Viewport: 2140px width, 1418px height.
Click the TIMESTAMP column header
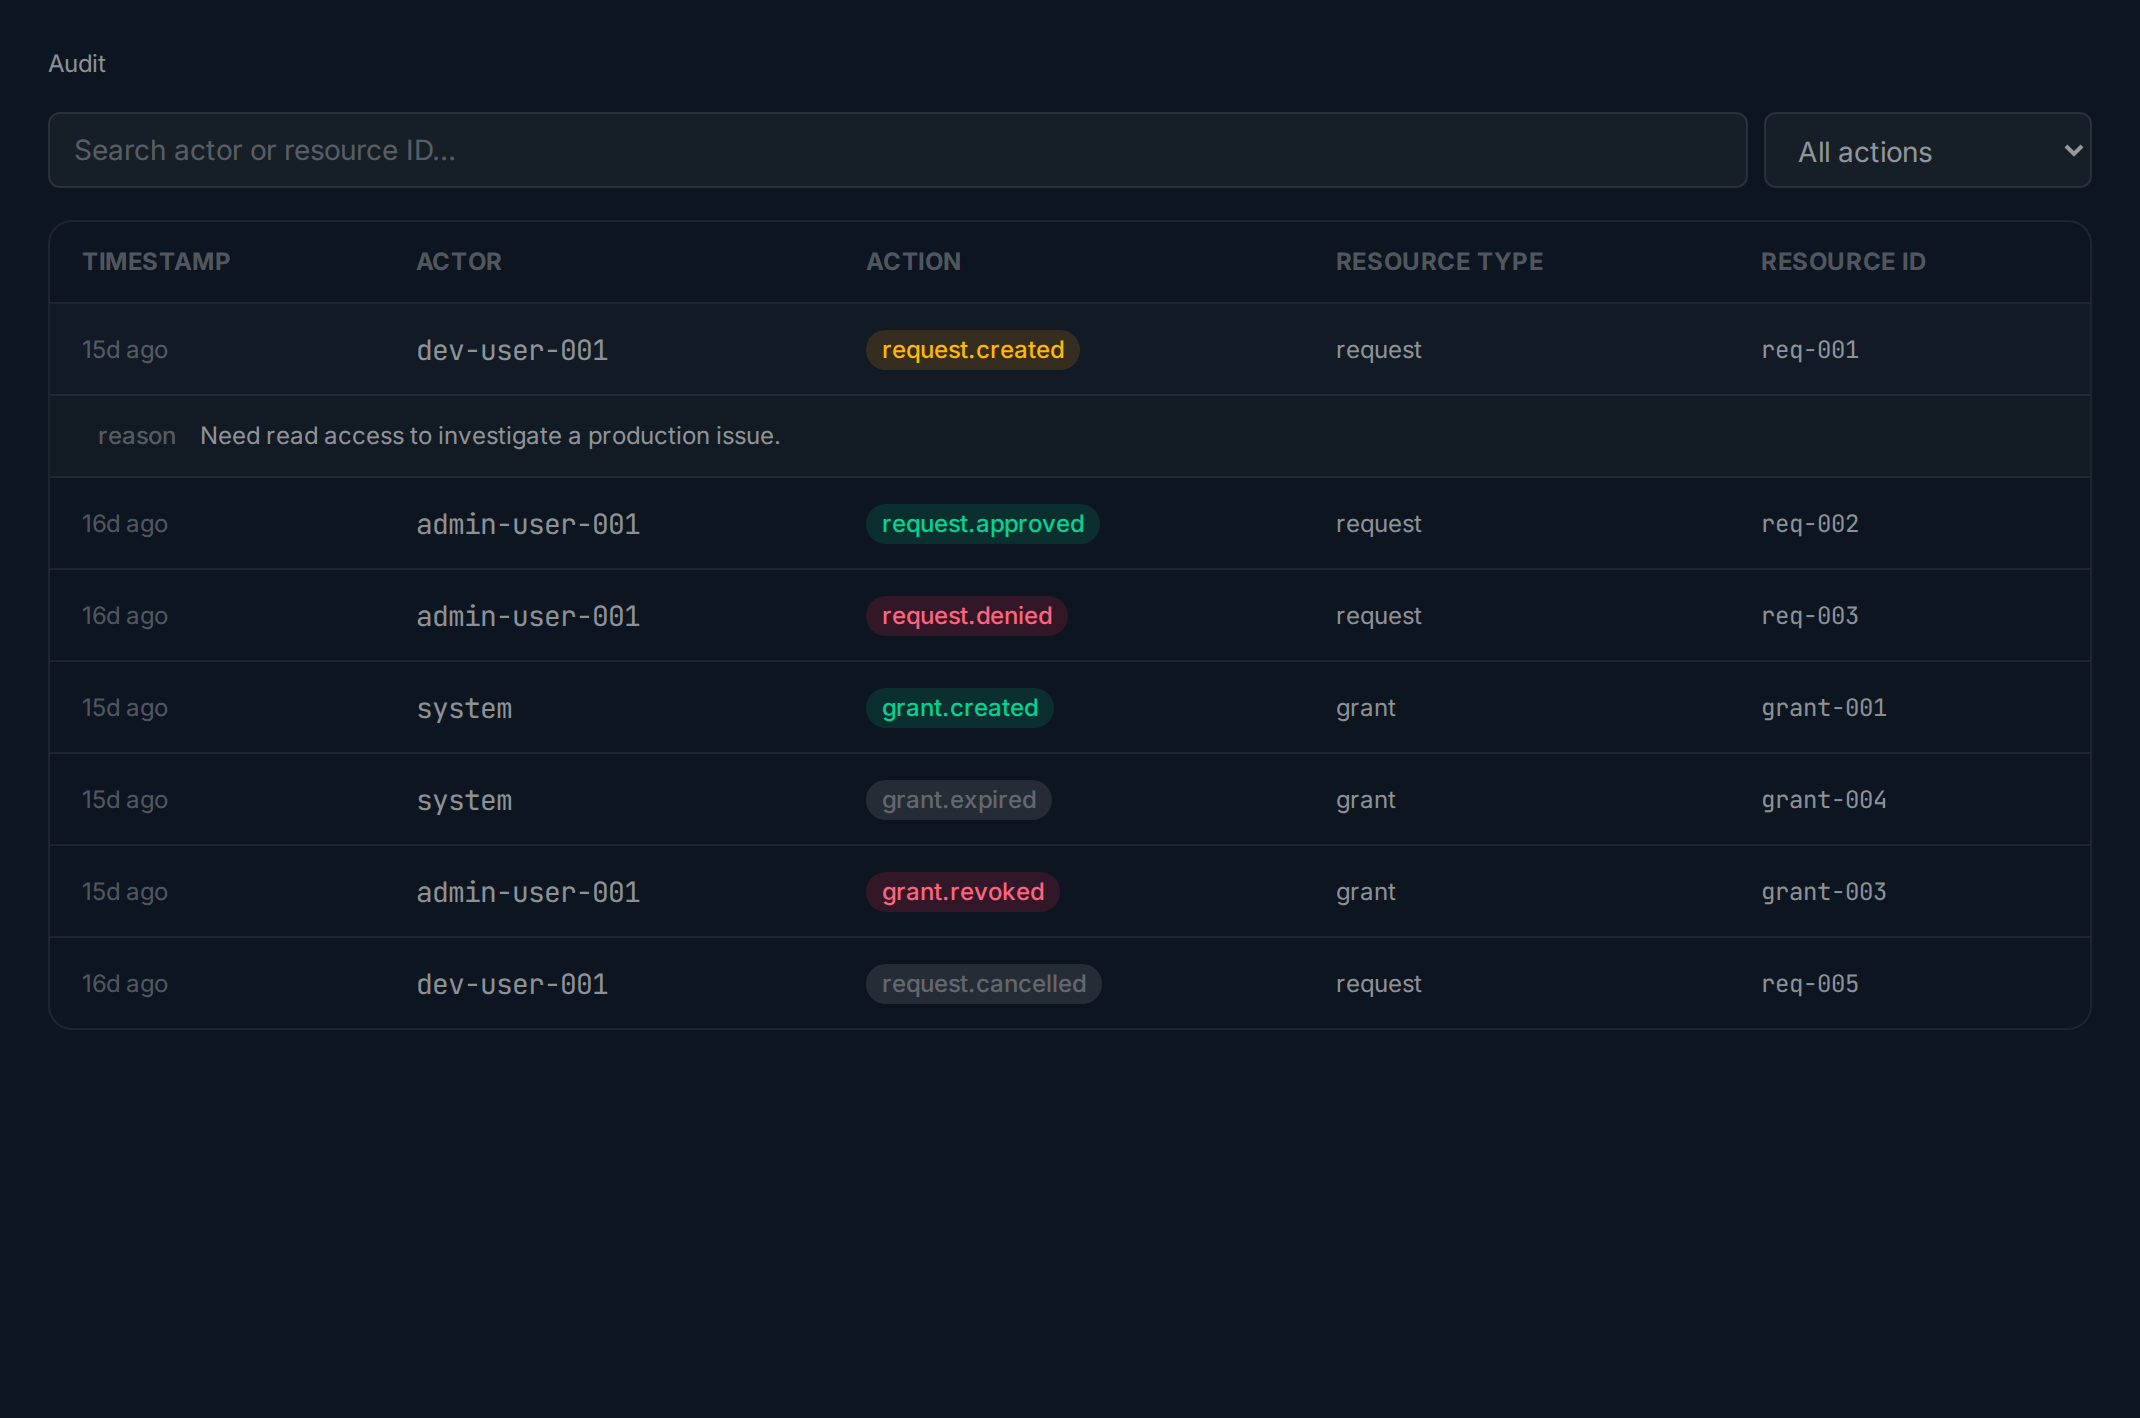(x=156, y=261)
